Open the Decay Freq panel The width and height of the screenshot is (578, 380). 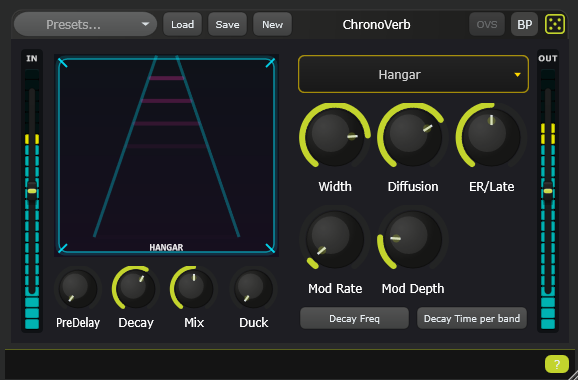[x=354, y=318]
